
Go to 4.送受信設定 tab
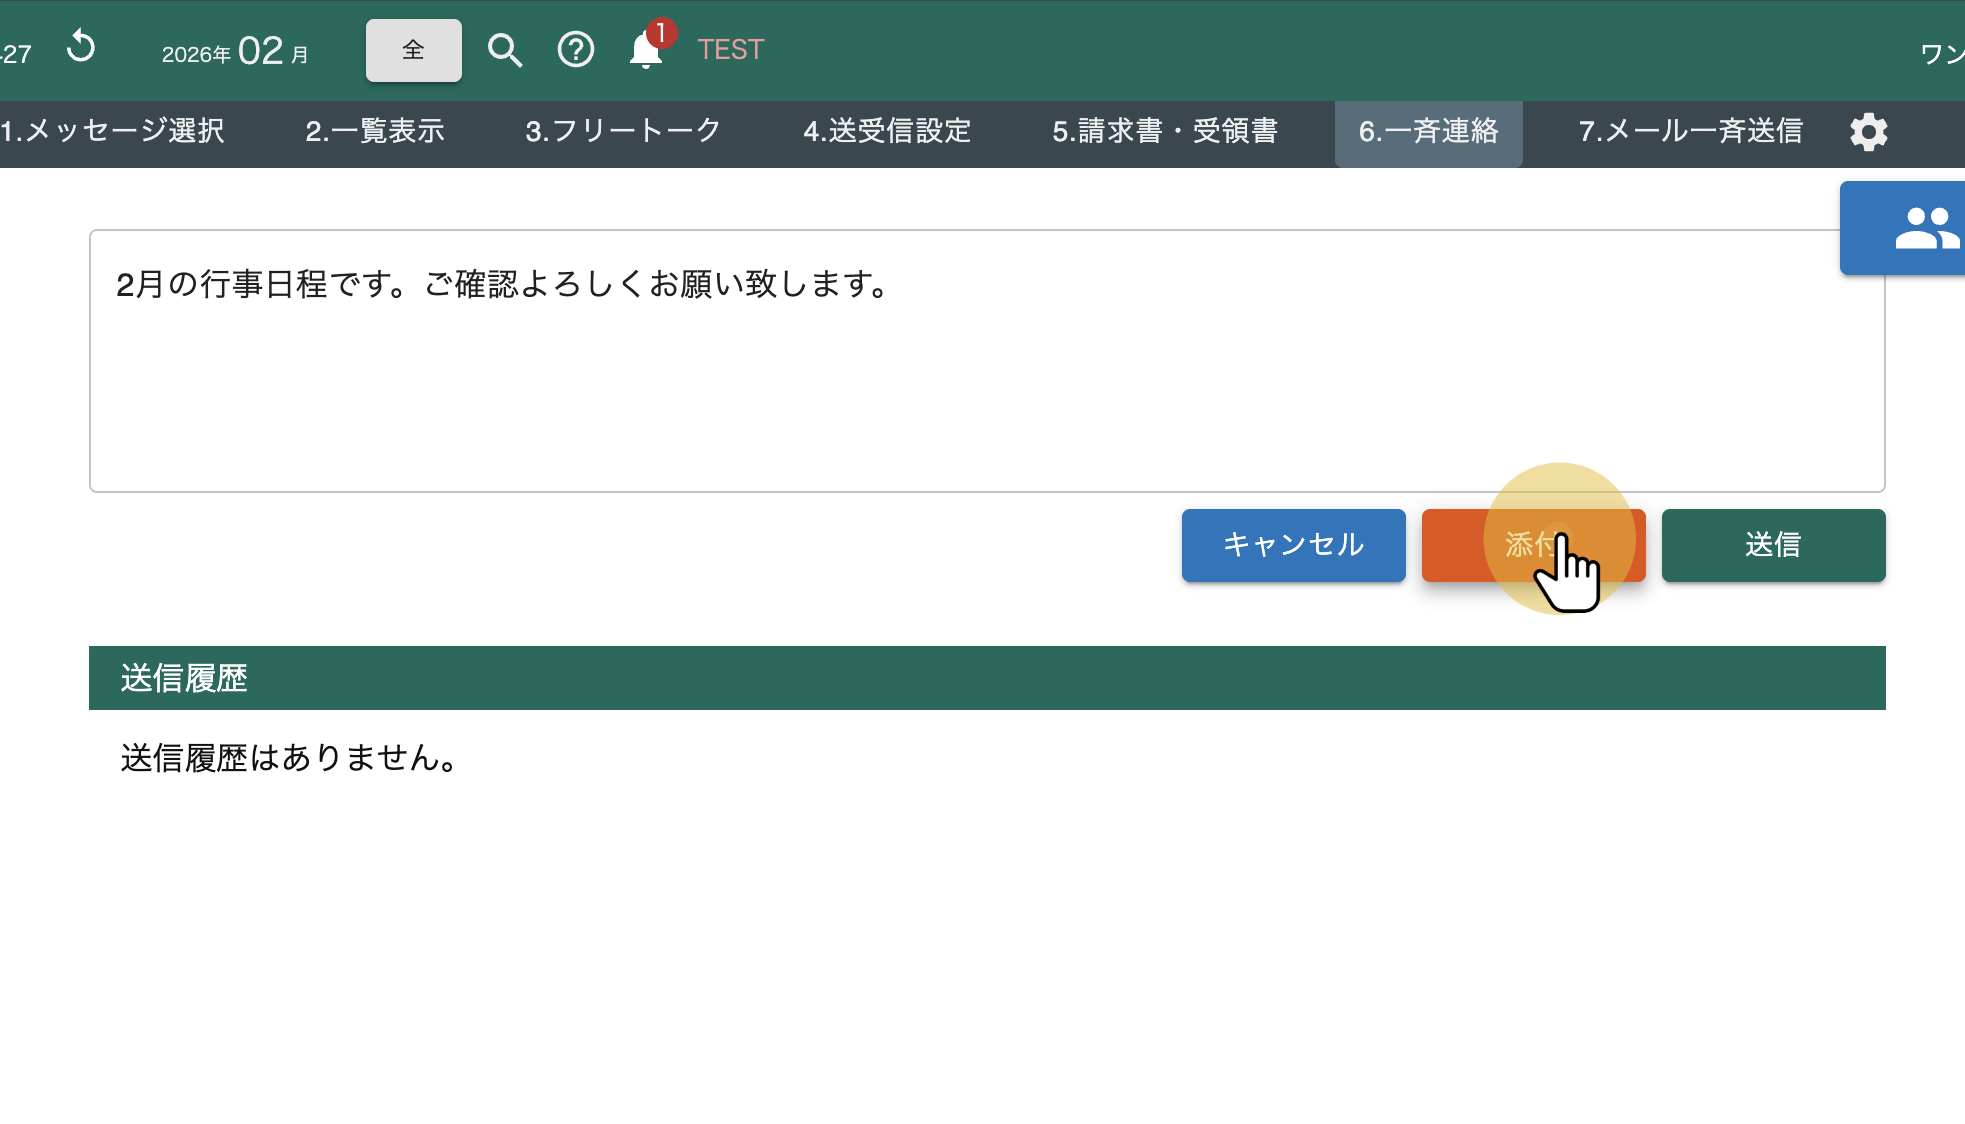pos(887,132)
